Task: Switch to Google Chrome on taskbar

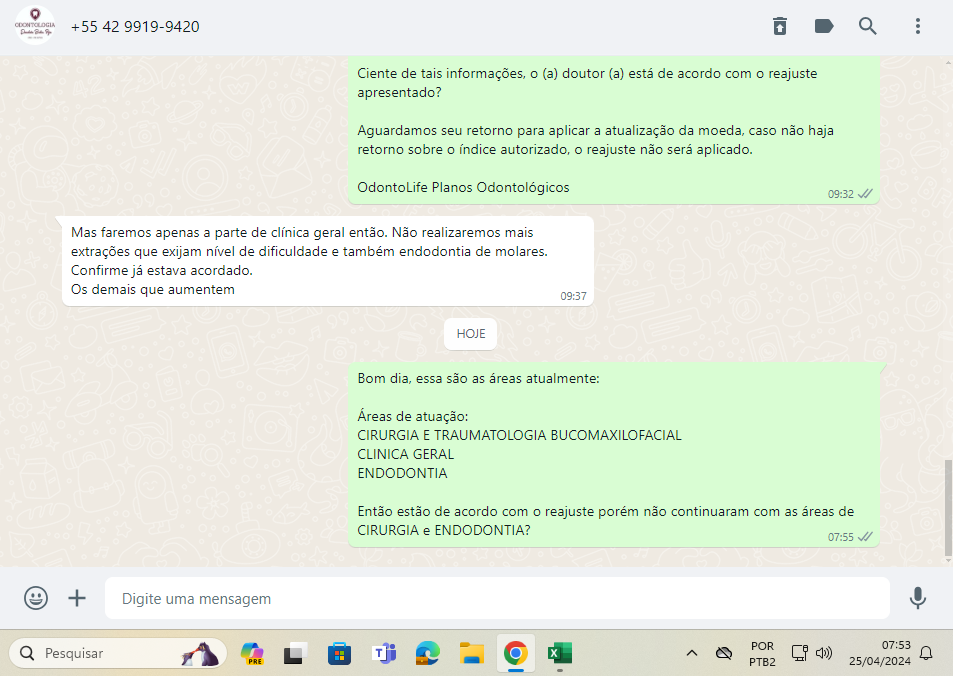Action: [x=515, y=654]
